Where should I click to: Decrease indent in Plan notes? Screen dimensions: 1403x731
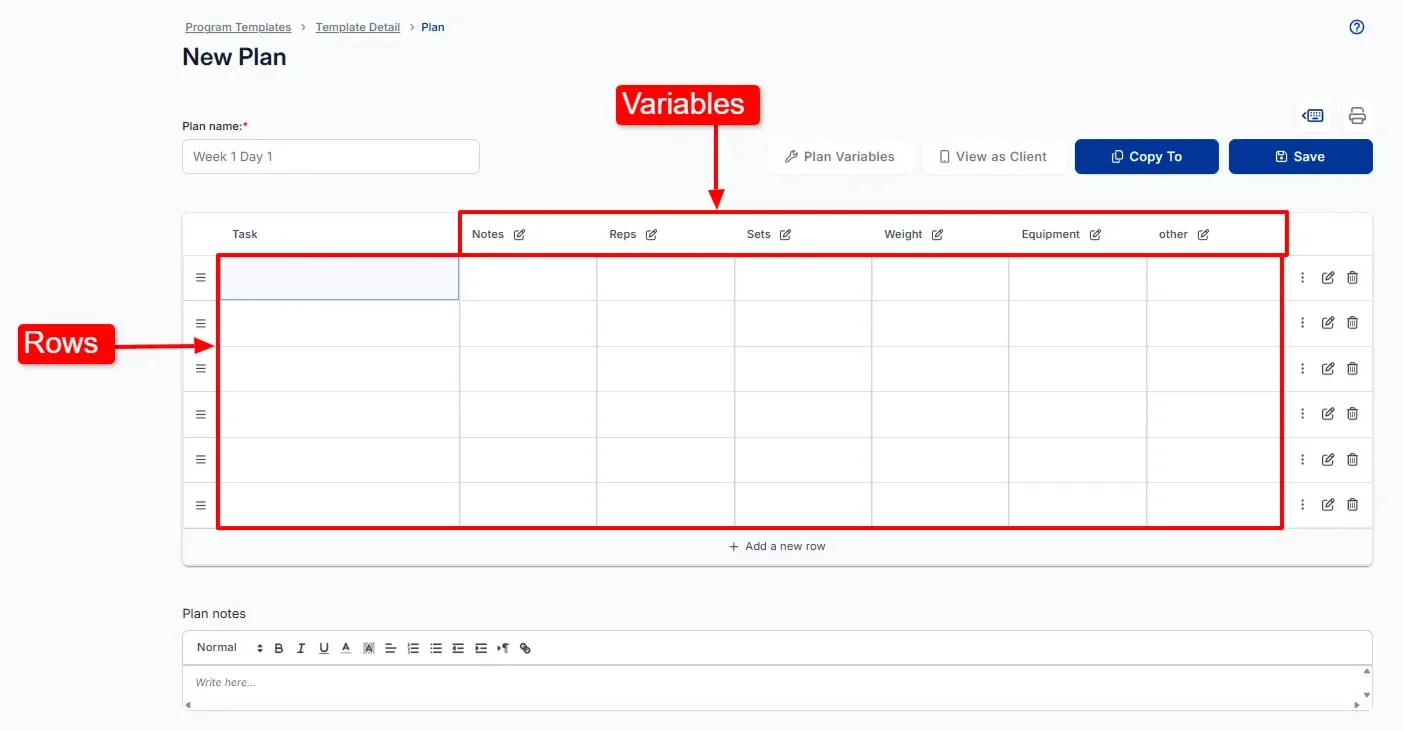pos(458,648)
